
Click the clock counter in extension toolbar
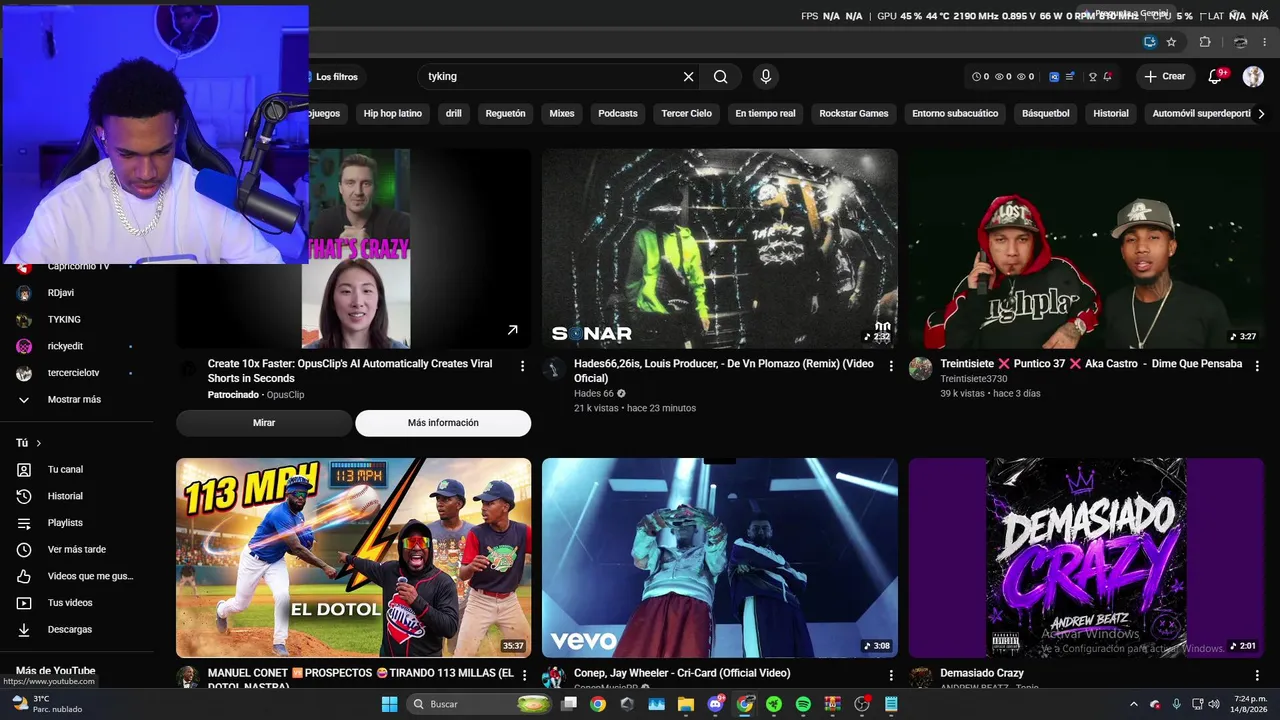(980, 77)
